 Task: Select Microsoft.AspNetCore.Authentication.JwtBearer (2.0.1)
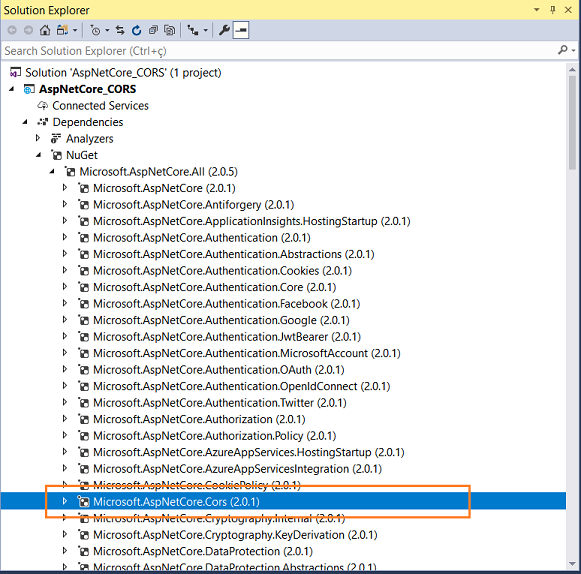pos(227,337)
